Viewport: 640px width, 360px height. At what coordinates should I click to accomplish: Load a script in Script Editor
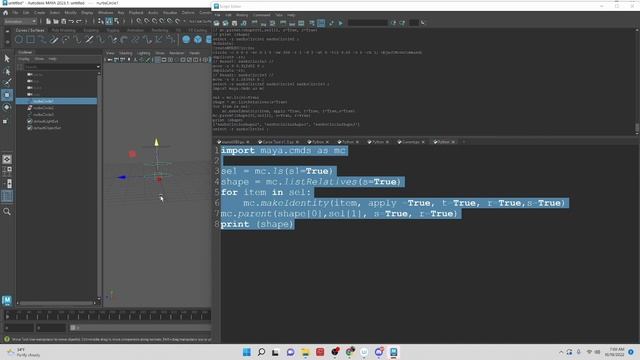[216, 23]
